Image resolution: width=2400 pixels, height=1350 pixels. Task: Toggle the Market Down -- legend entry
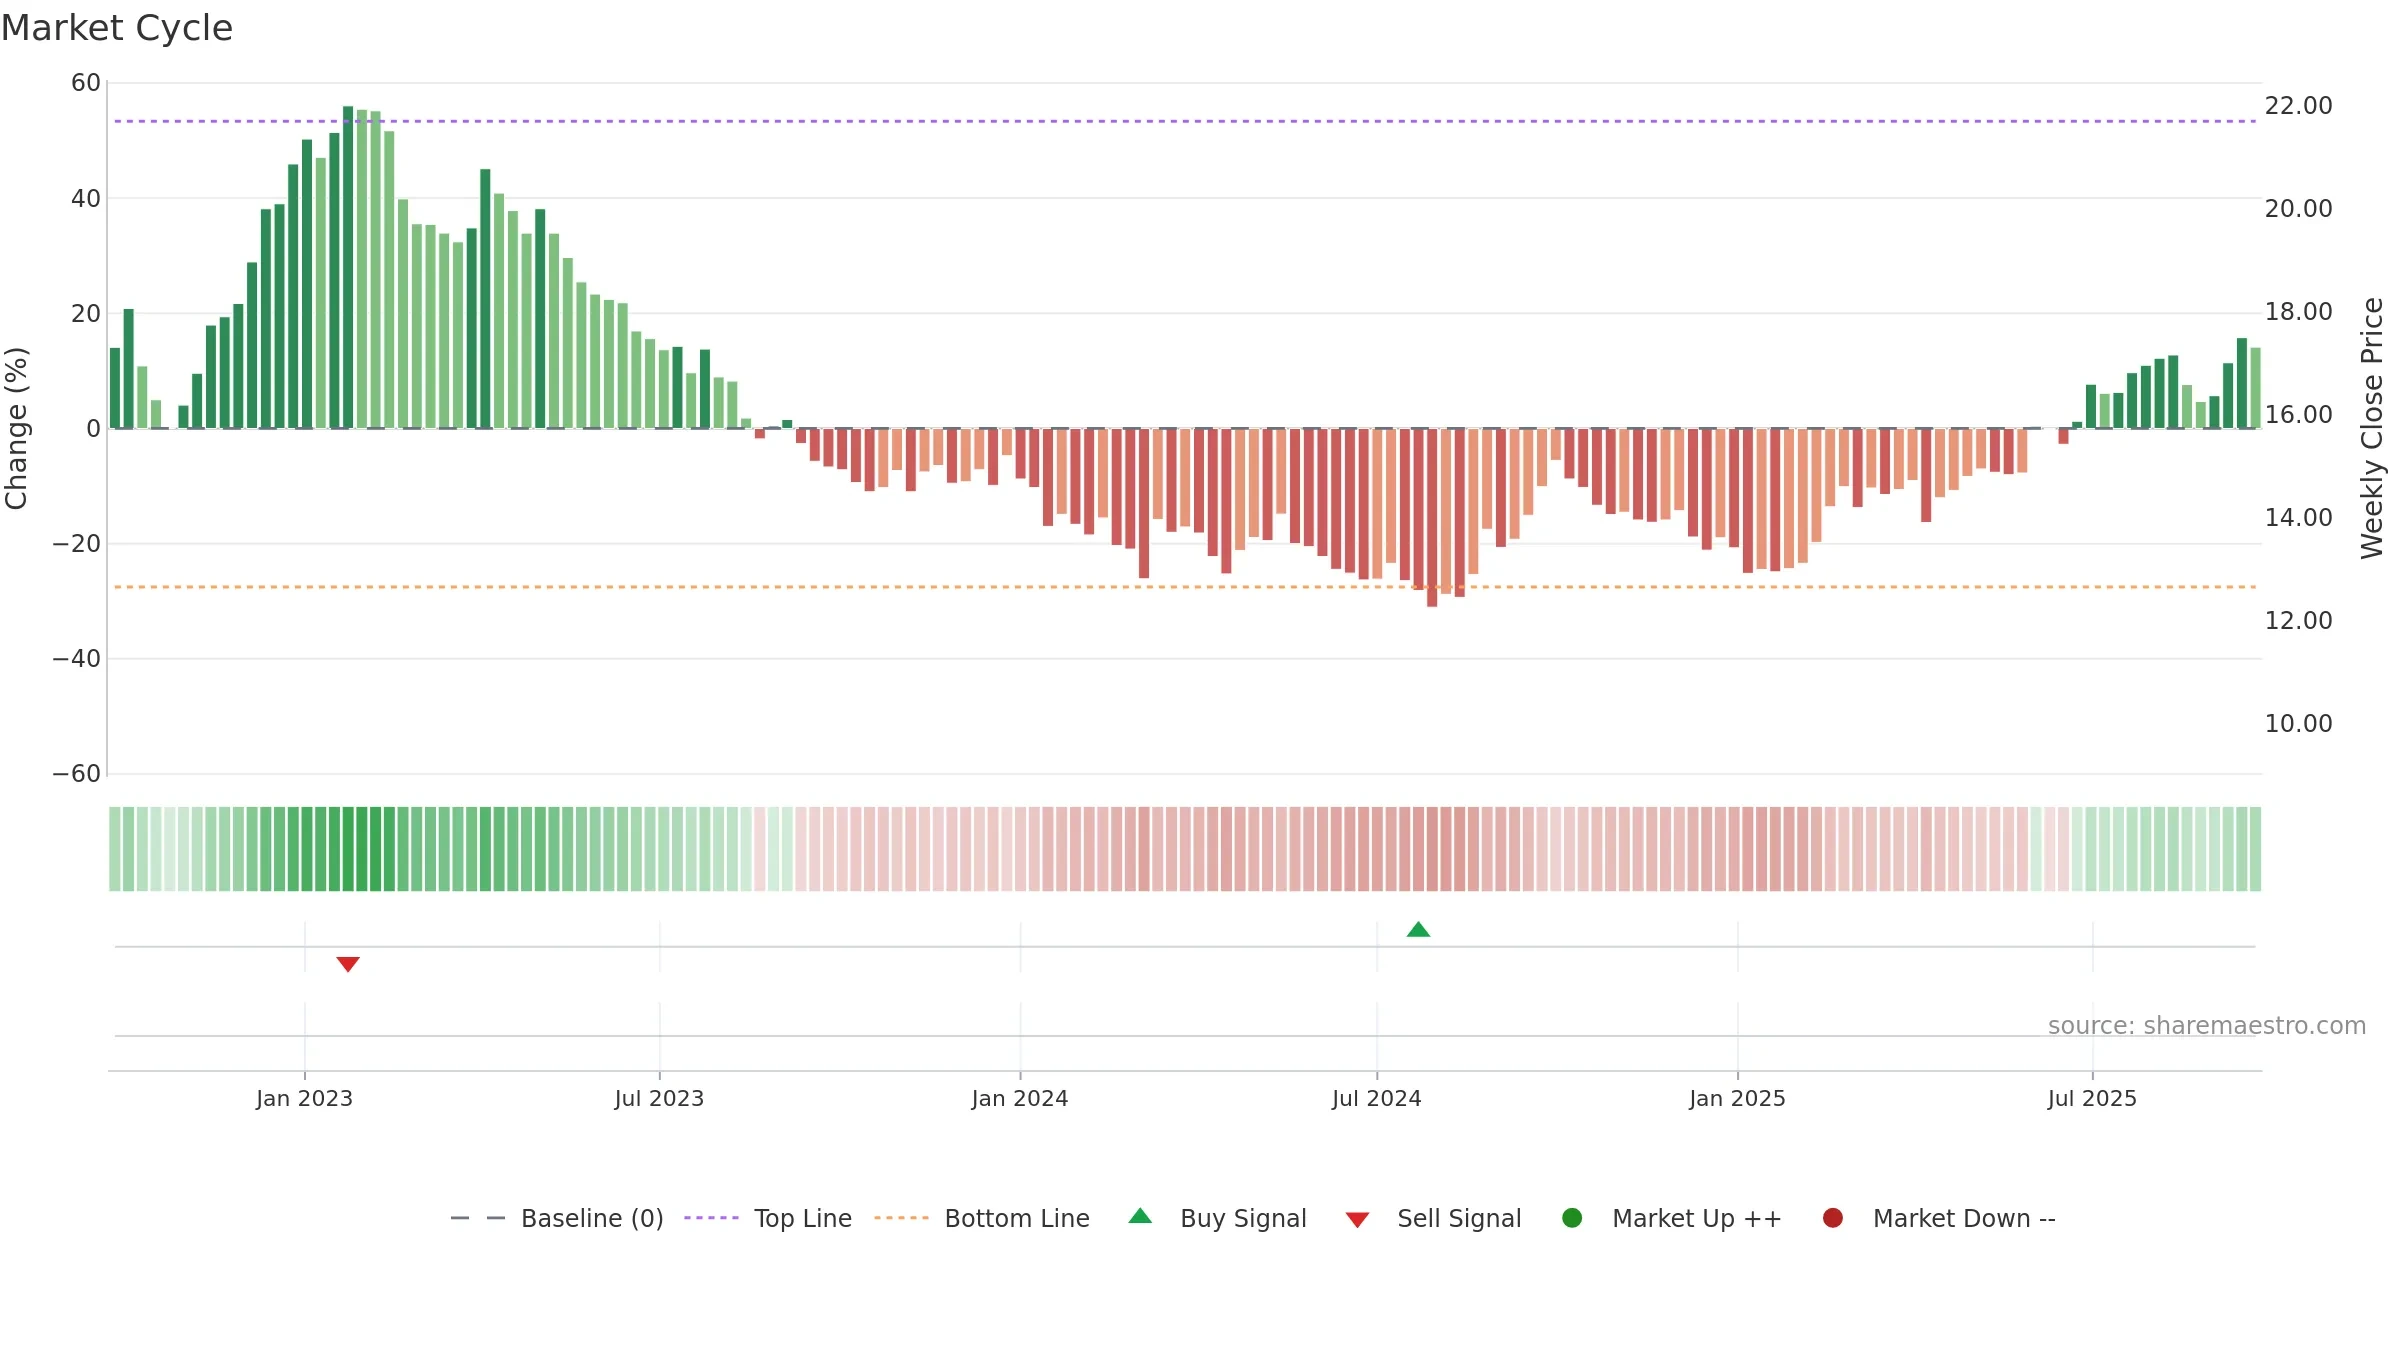click(x=1939, y=1218)
